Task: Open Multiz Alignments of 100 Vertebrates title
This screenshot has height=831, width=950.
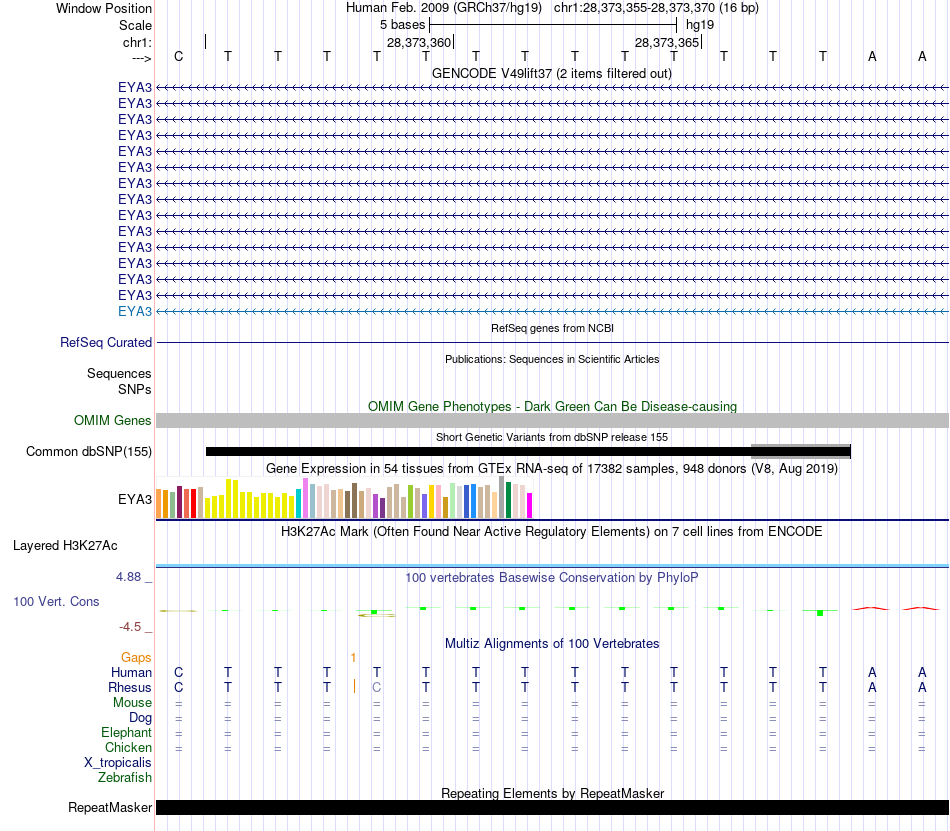Action: (552, 644)
